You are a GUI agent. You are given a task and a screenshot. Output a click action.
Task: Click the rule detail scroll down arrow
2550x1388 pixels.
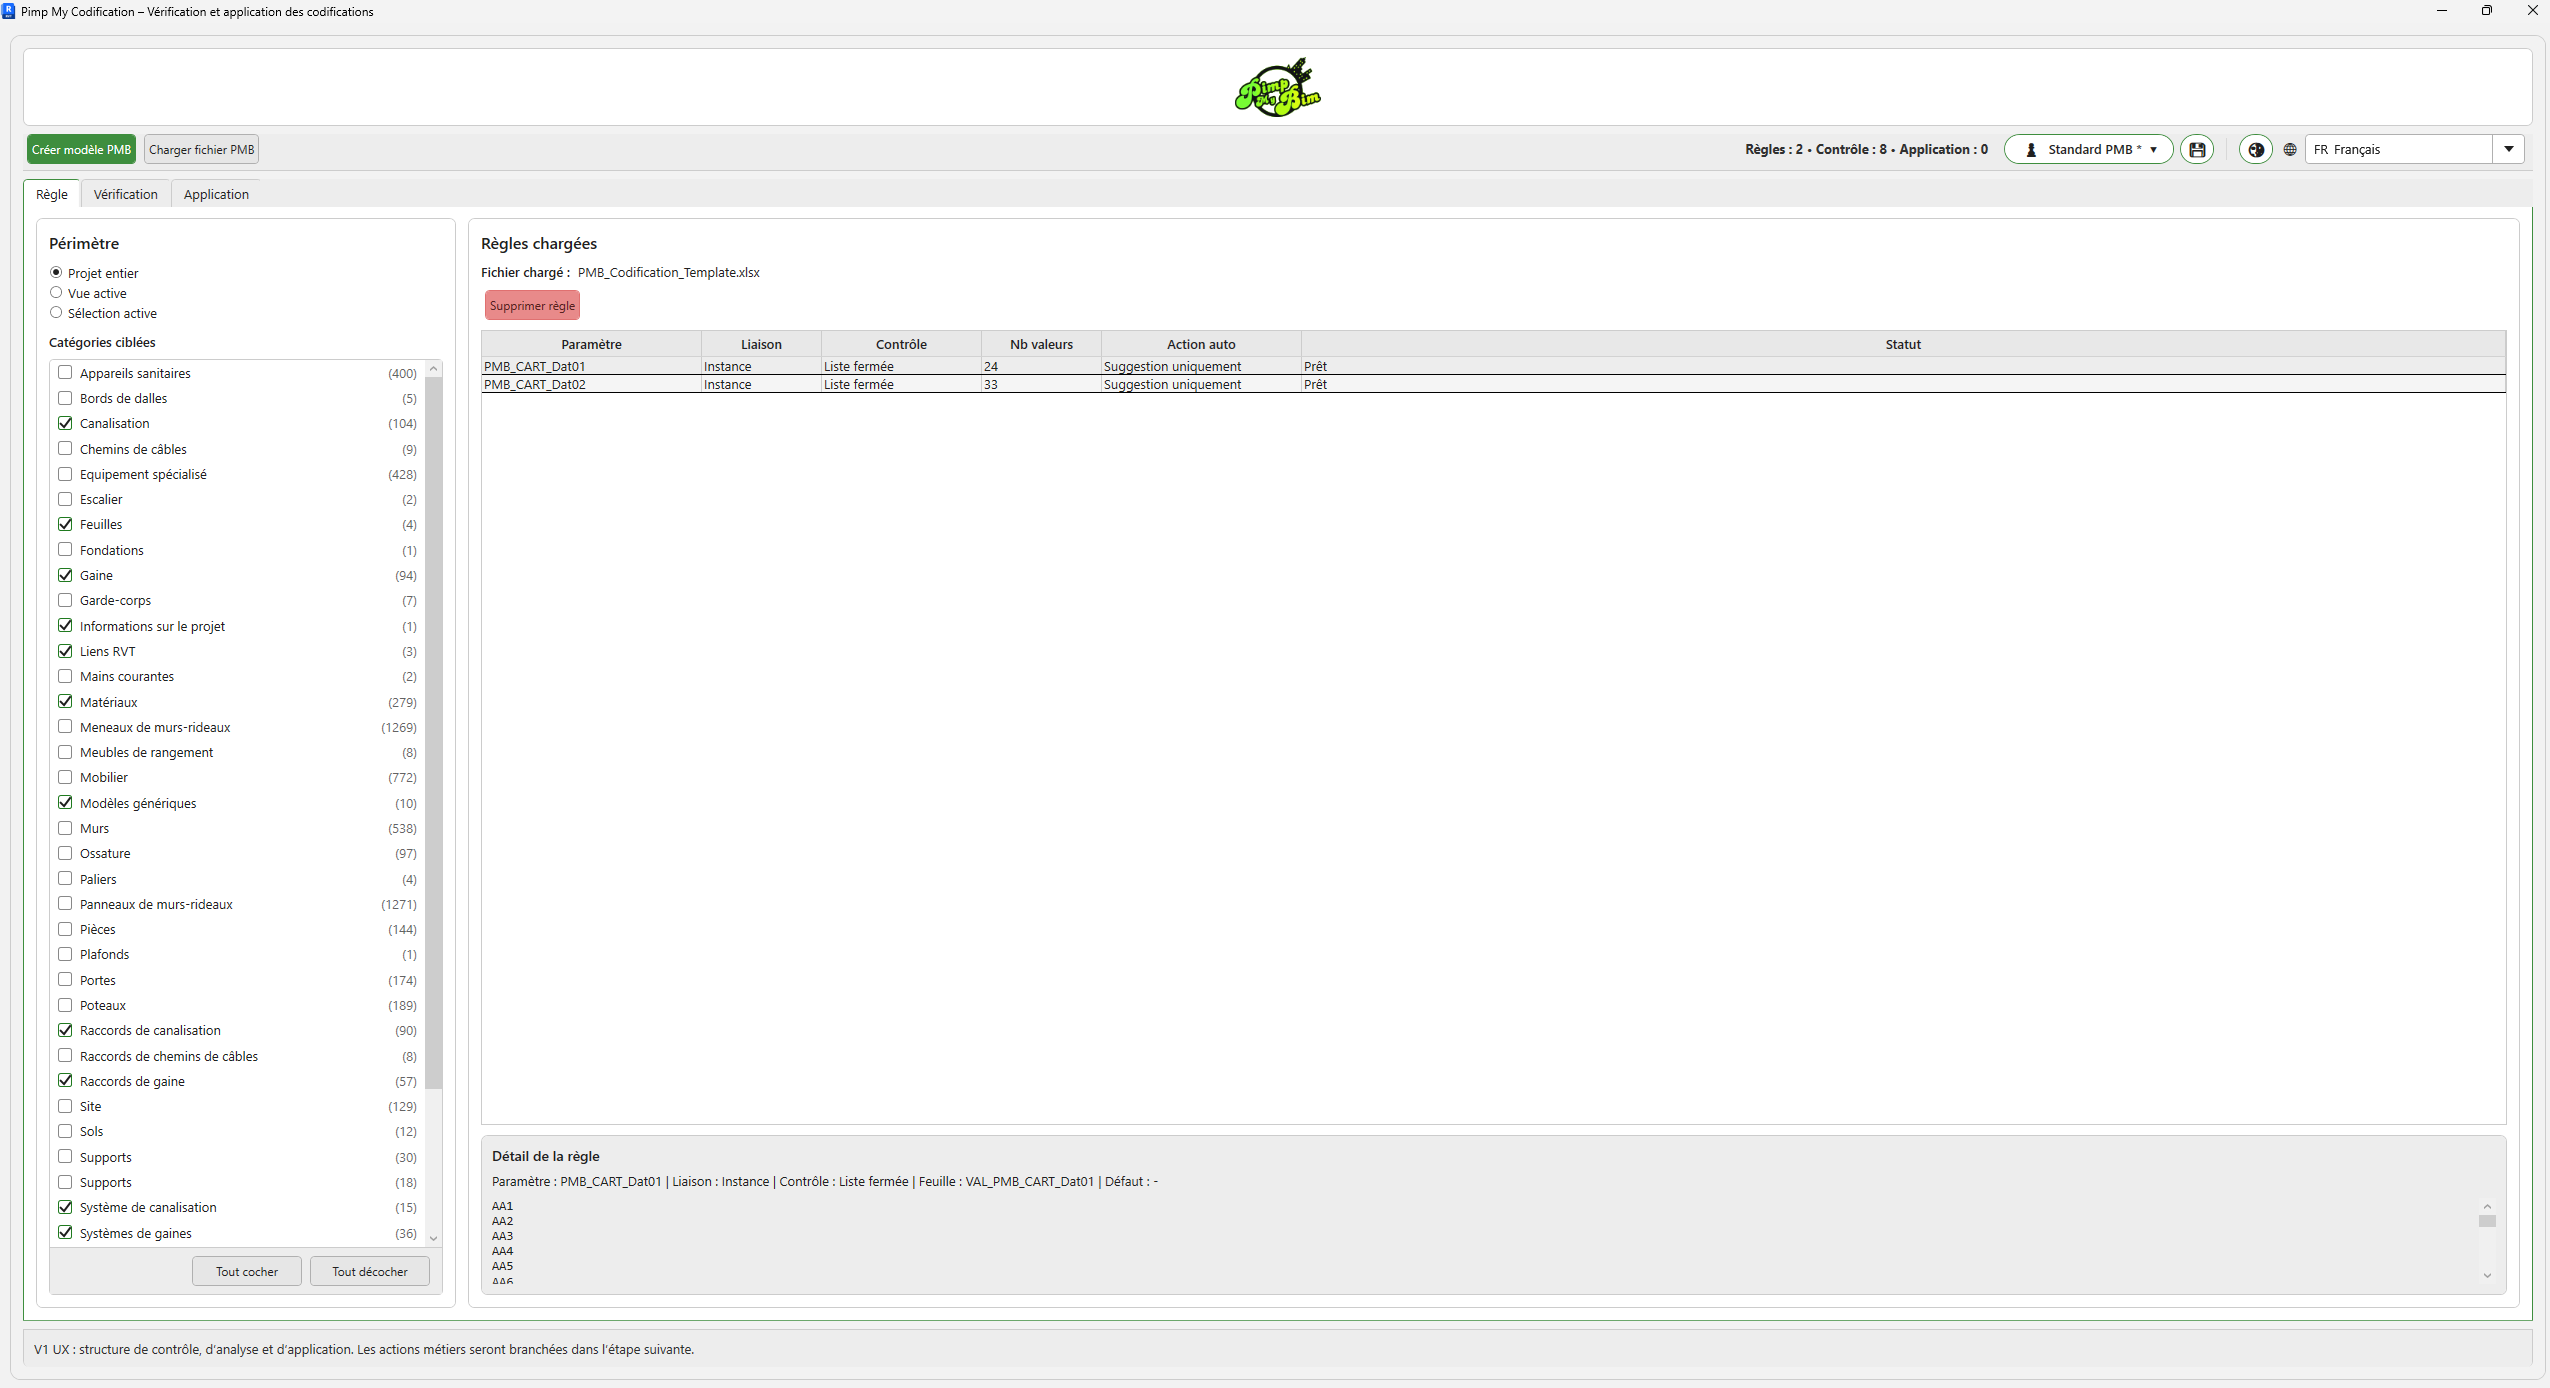(2487, 1275)
